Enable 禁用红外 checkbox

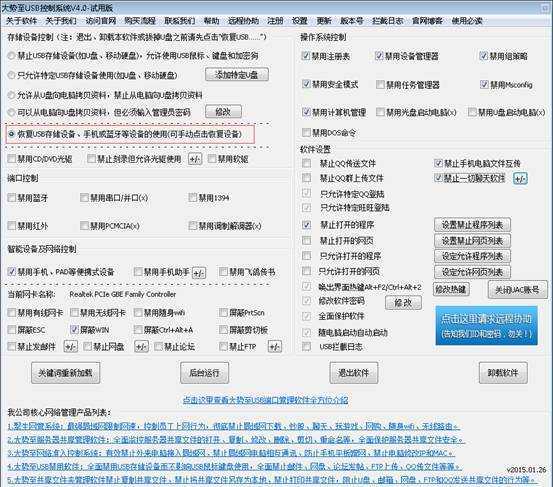12,226
